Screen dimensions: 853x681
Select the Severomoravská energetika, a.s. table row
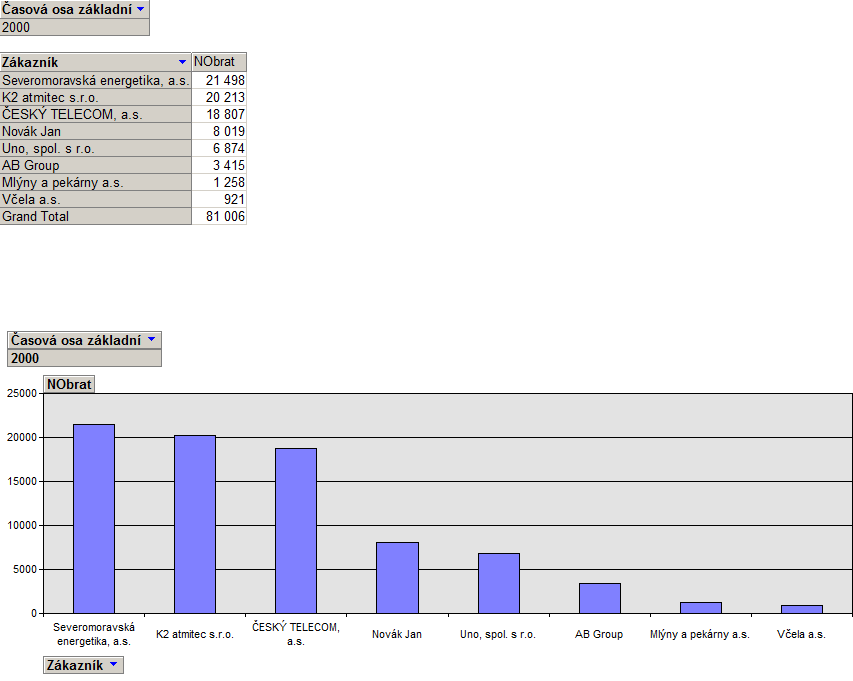(x=123, y=81)
